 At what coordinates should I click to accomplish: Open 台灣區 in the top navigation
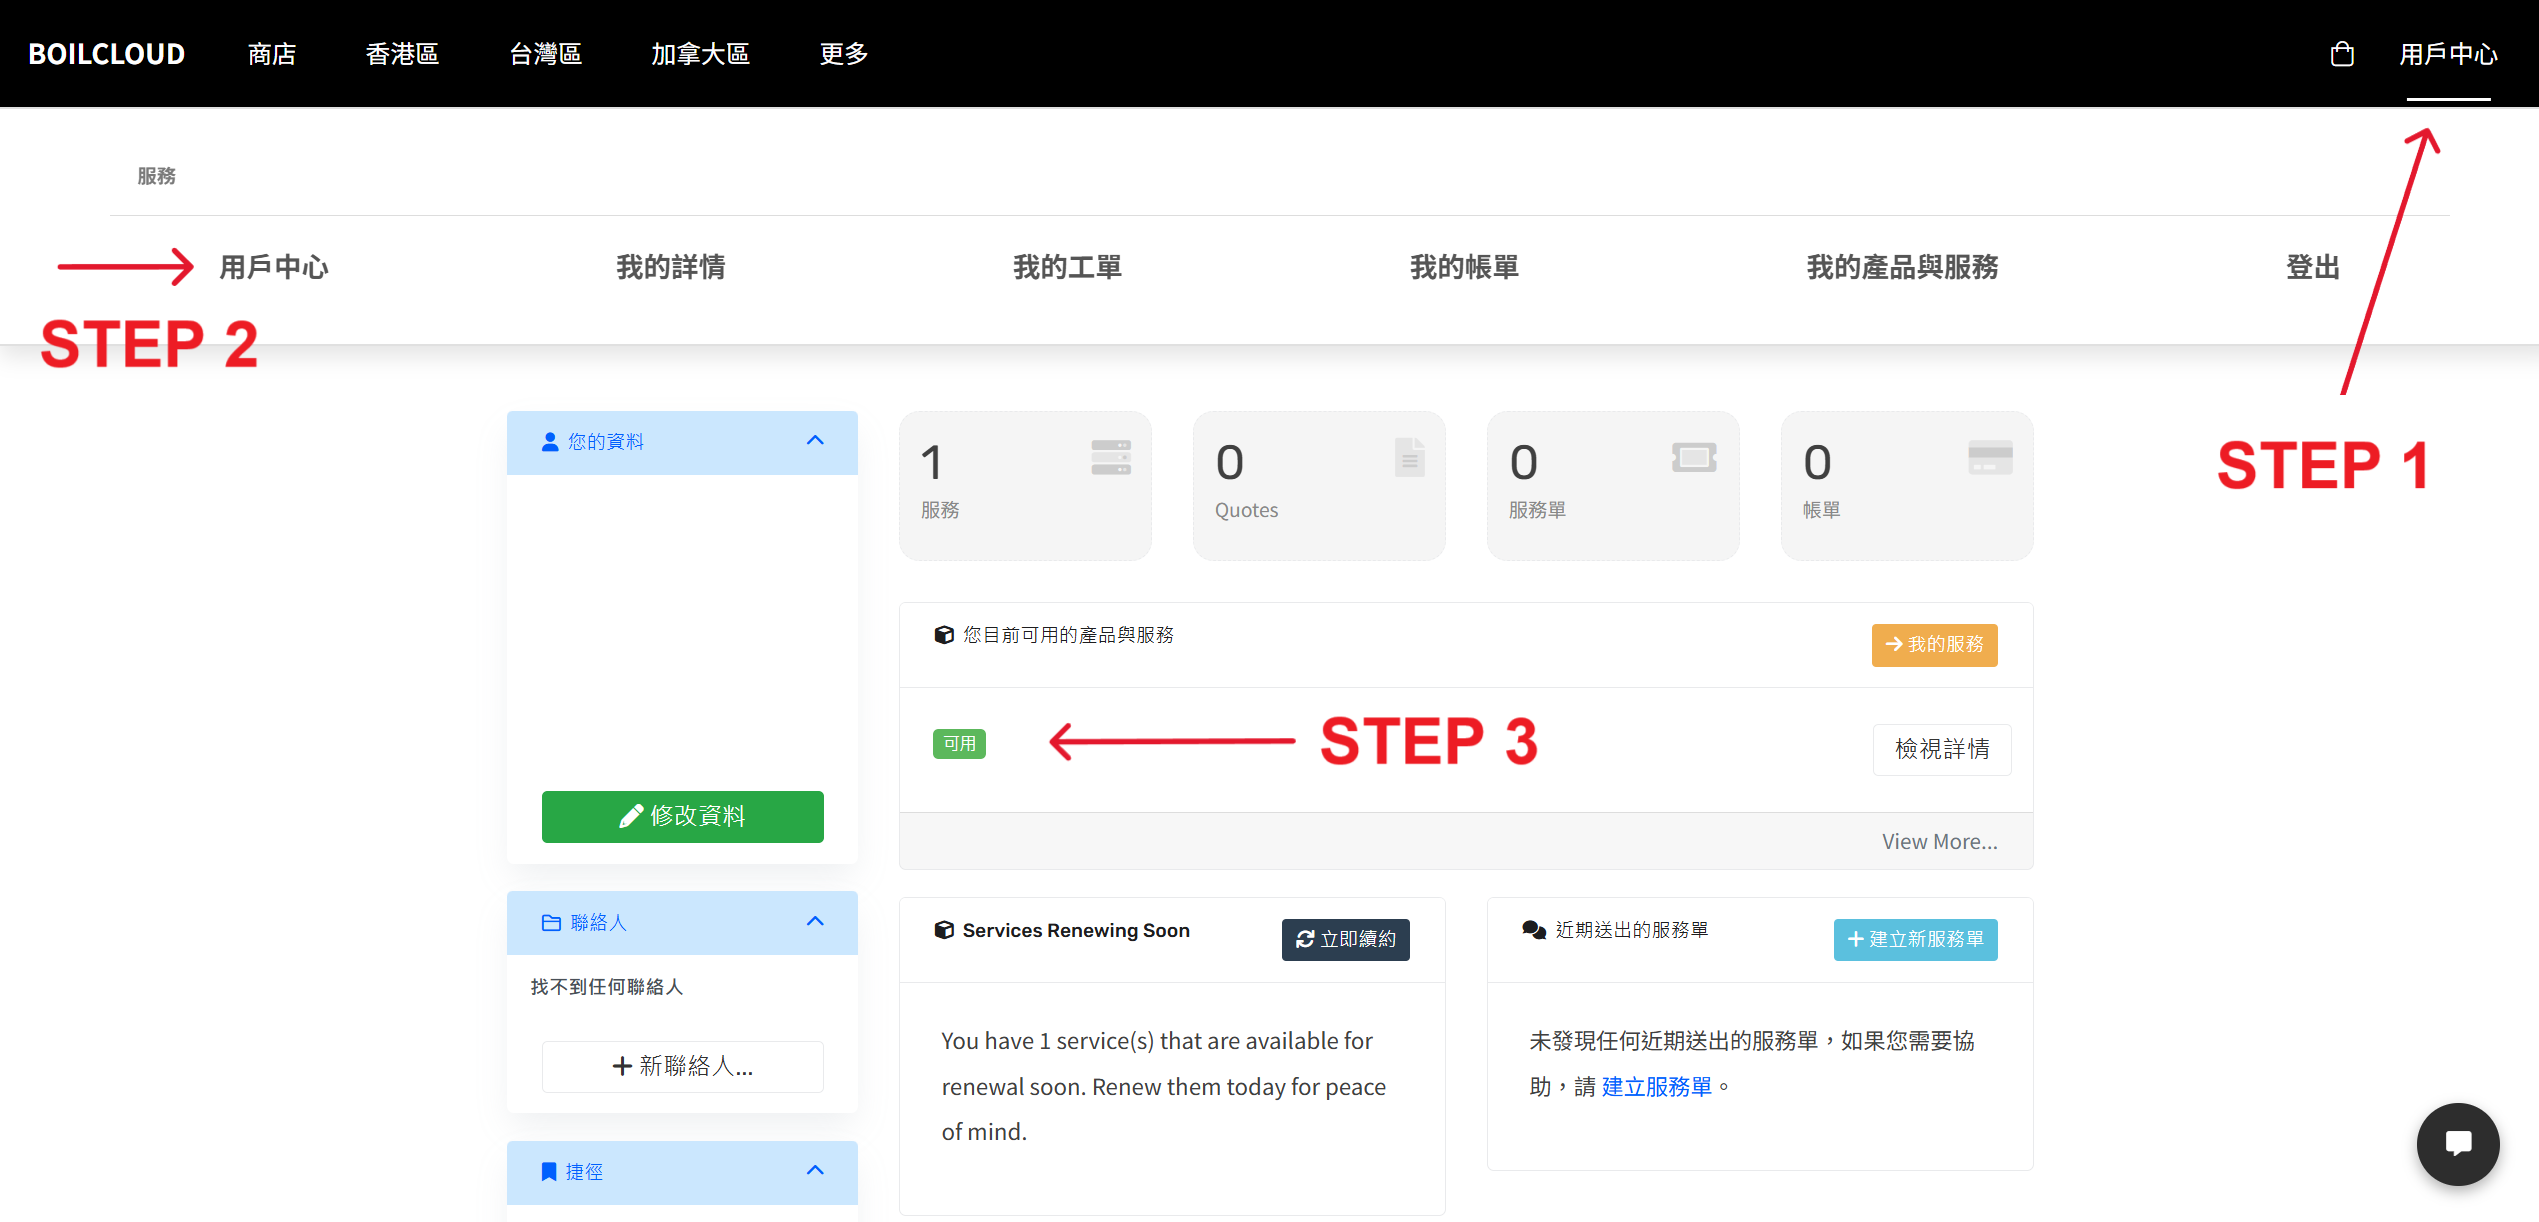(x=545, y=54)
